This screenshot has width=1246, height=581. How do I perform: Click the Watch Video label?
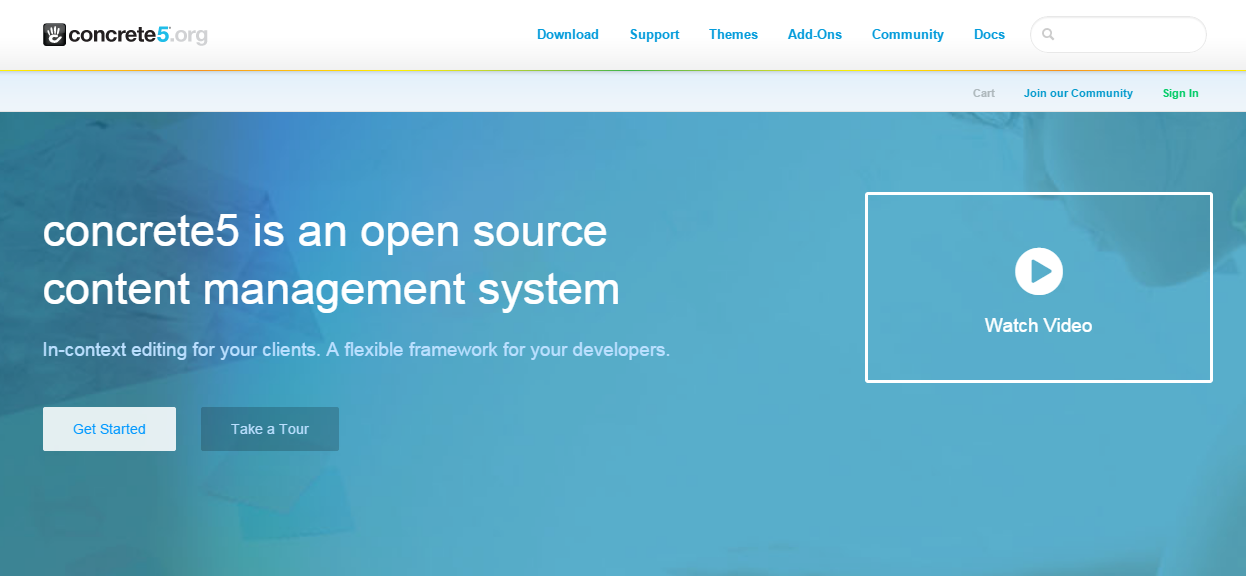pos(1039,325)
